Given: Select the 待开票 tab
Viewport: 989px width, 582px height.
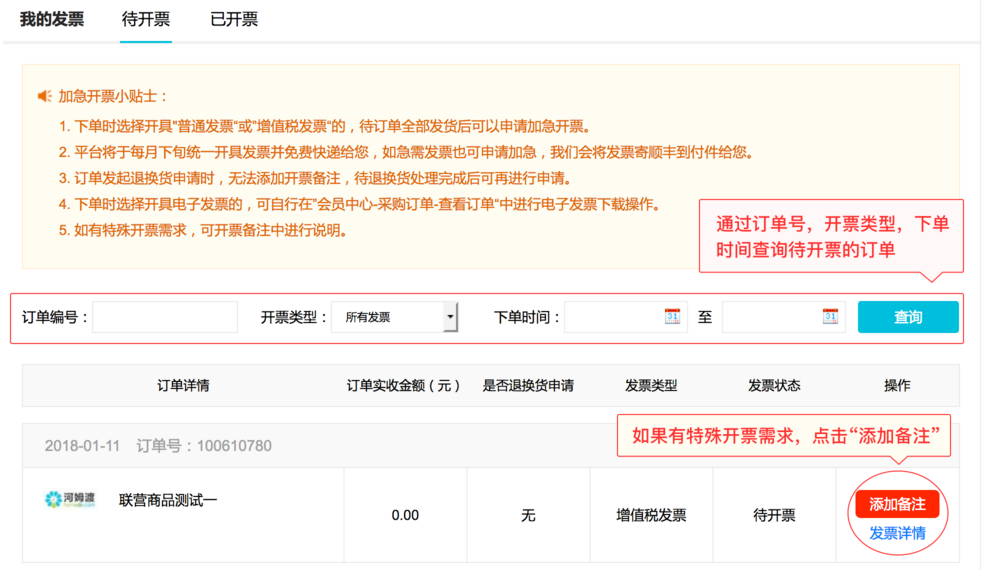Looking at the screenshot, I should click(145, 20).
